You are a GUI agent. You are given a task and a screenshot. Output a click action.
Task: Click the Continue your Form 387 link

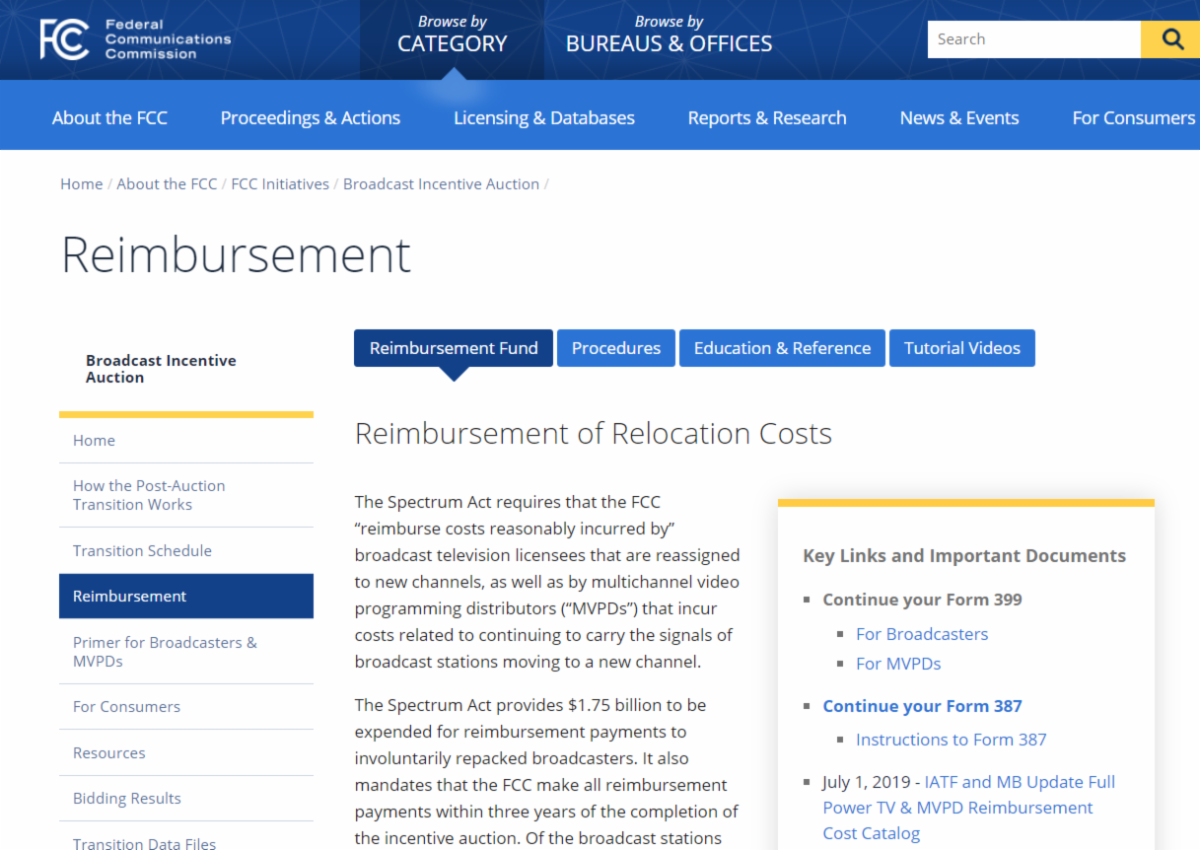[x=922, y=706]
